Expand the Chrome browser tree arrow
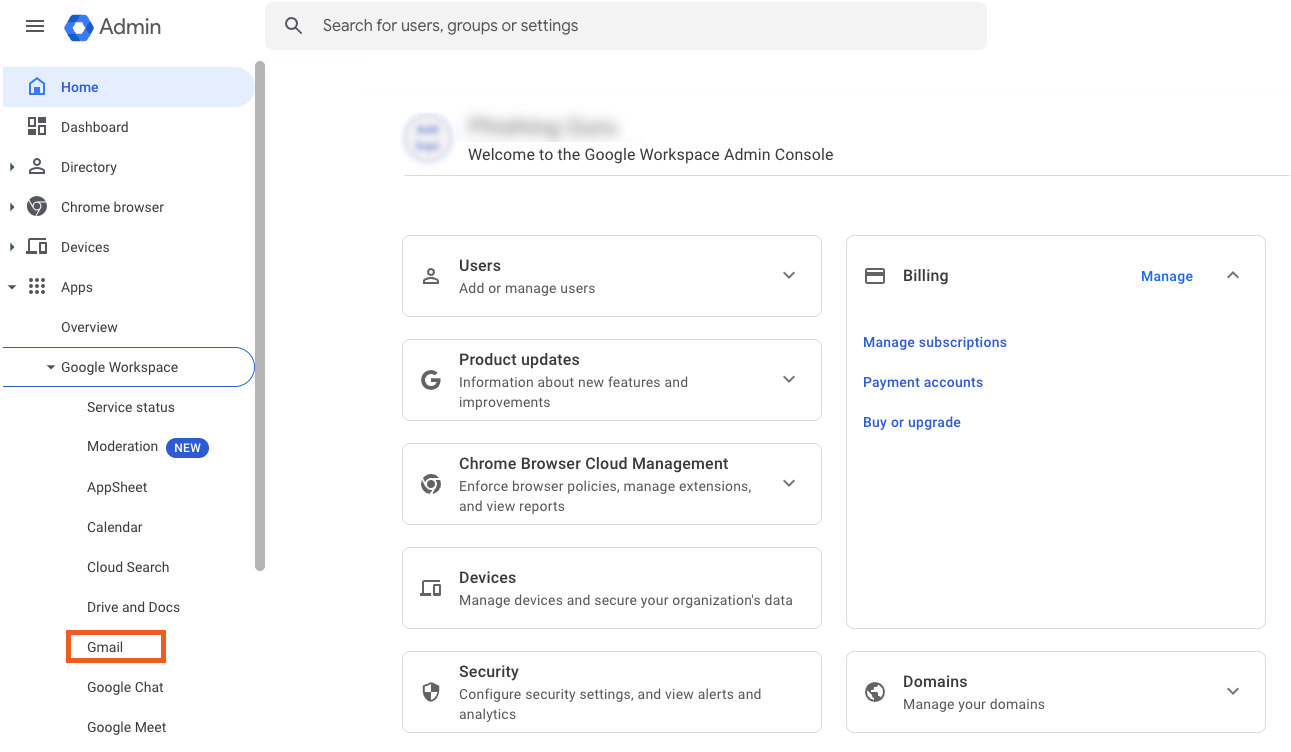This screenshot has height=752, width=1291. point(12,207)
